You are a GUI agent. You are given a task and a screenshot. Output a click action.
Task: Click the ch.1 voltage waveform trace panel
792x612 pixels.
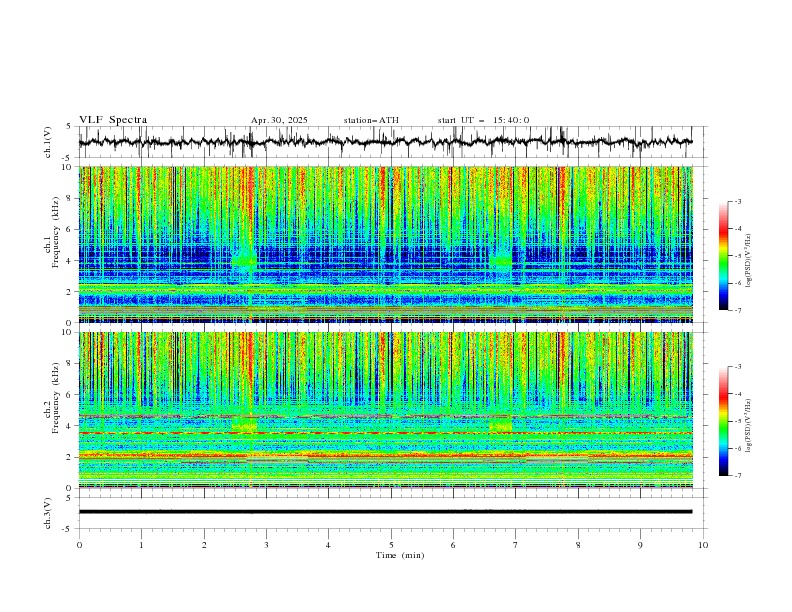tap(391, 142)
